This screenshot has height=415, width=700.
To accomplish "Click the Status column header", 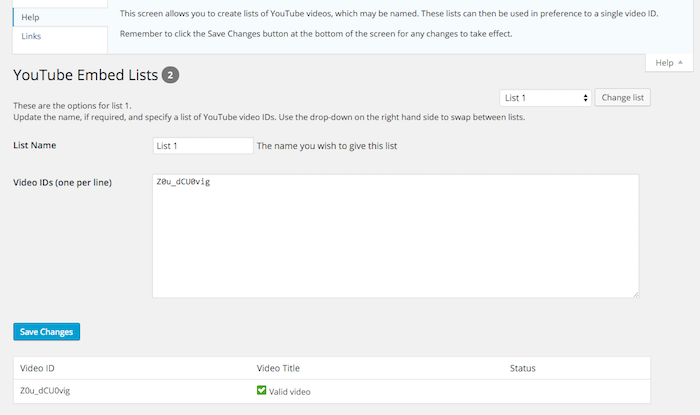I will (x=523, y=369).
